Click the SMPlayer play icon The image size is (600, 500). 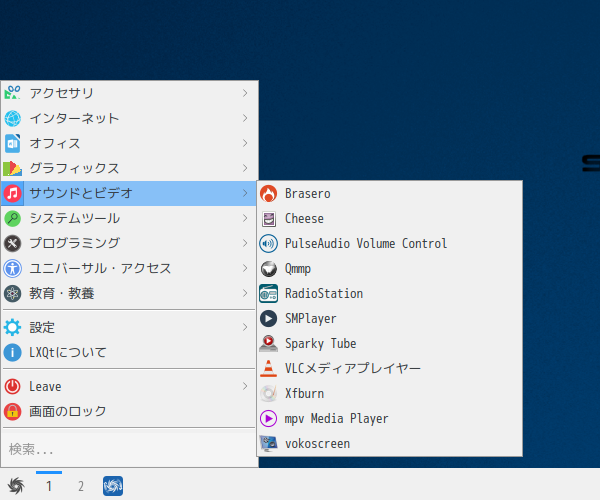pos(269,319)
